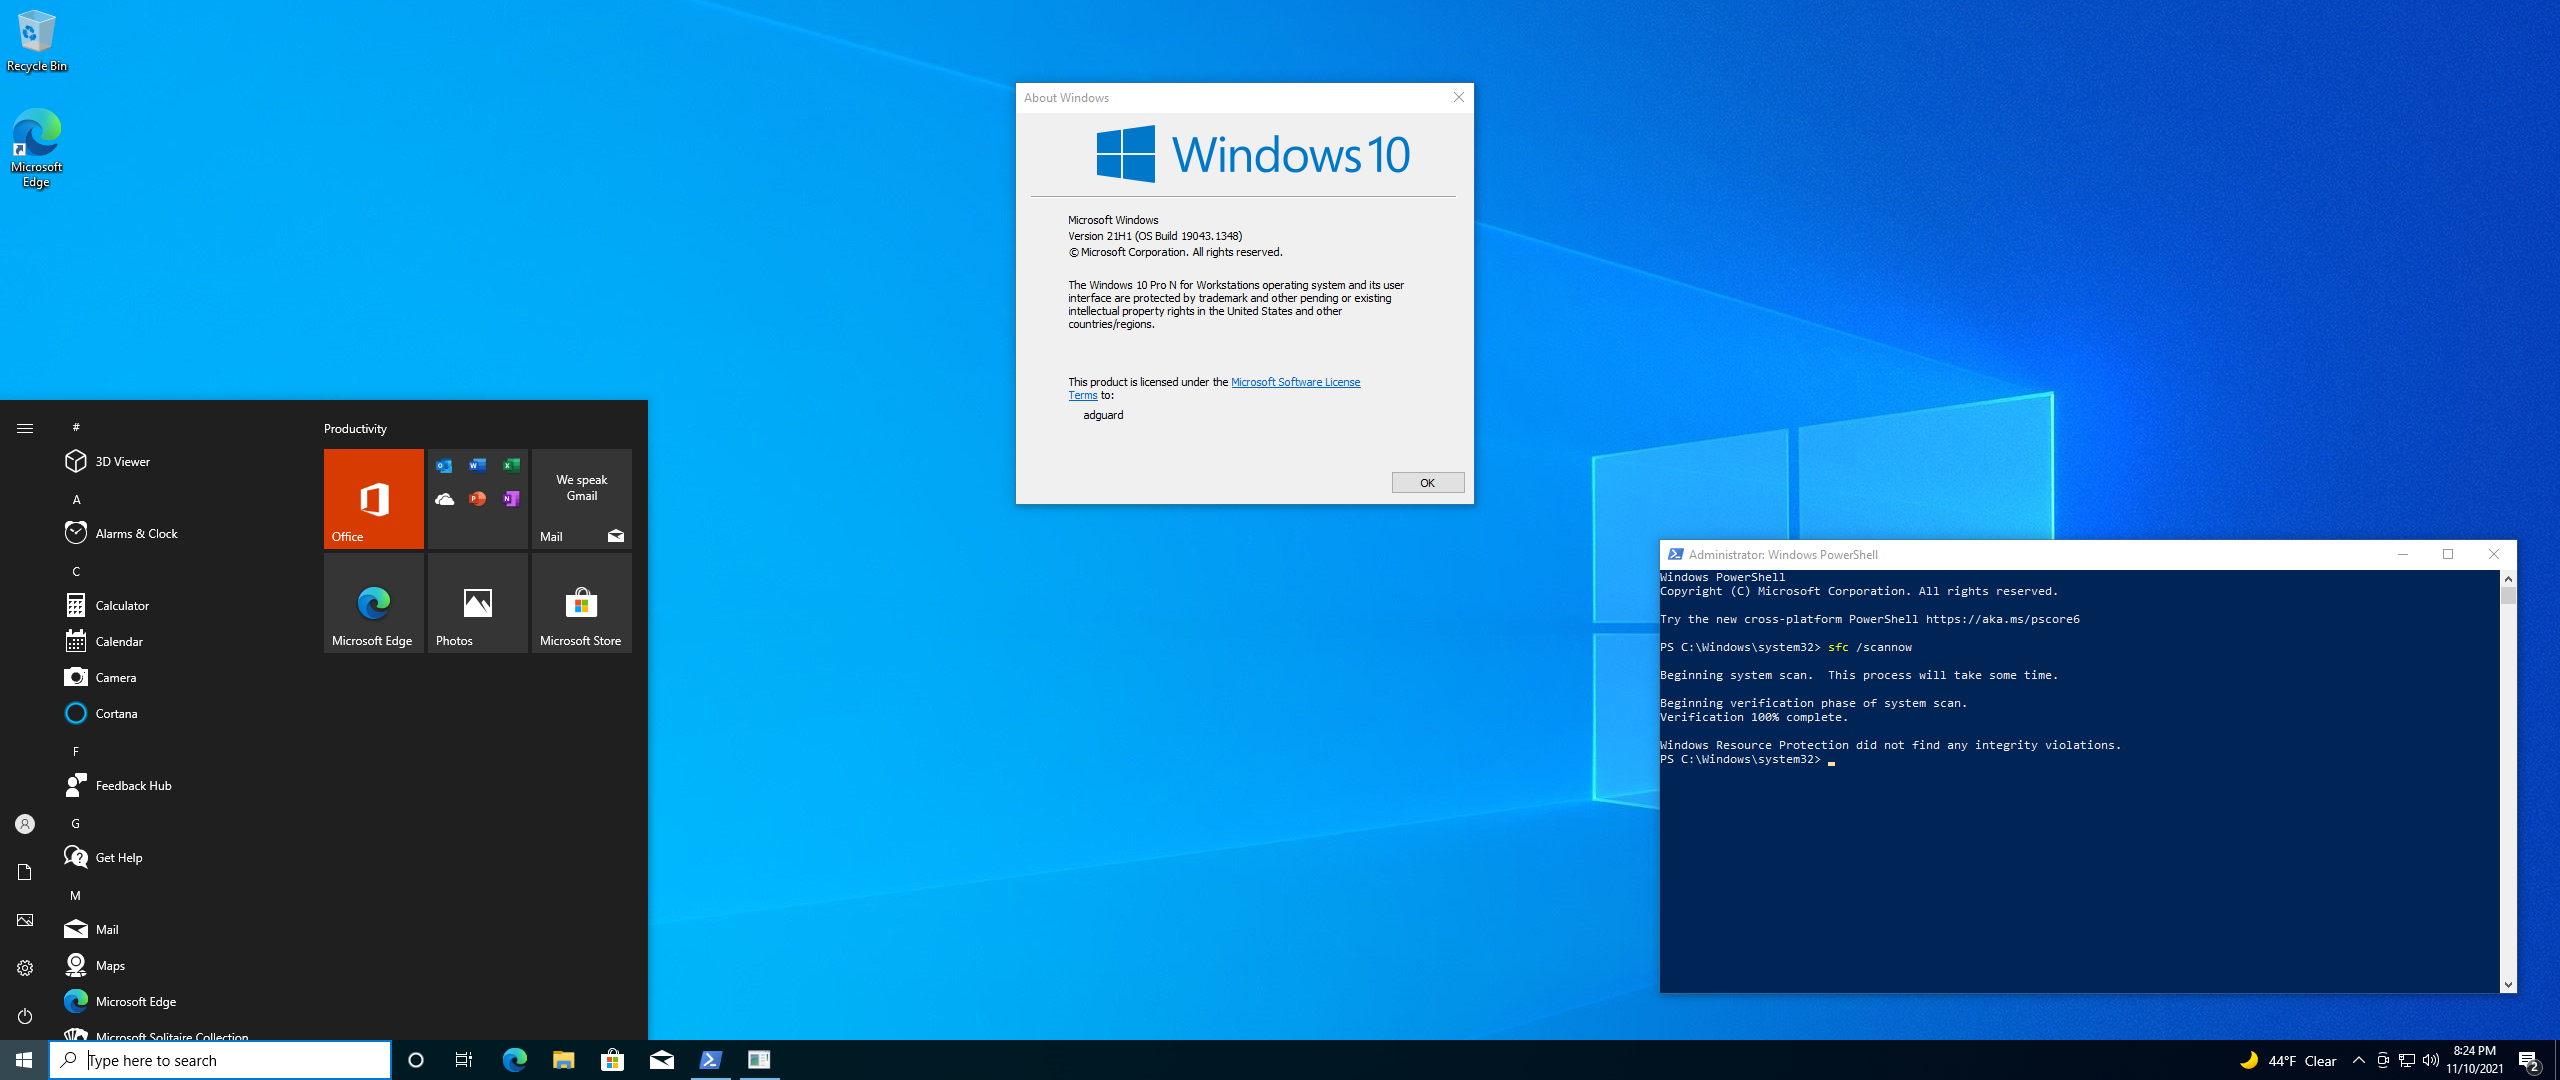The image size is (2560, 1080).
Task: Open PowerPoint in Office folder tile
Action: point(478,499)
